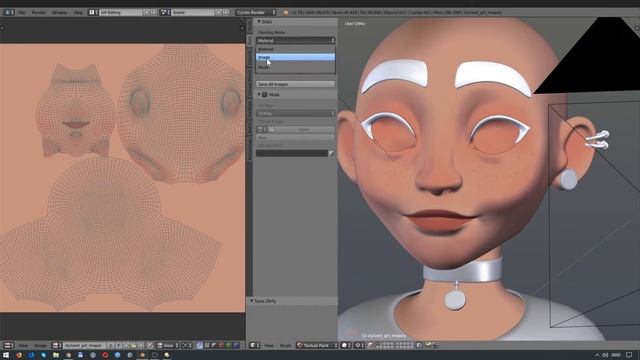
Task: Click the Blender icon in the taskbar
Action: pyautogui.click(x=142, y=355)
